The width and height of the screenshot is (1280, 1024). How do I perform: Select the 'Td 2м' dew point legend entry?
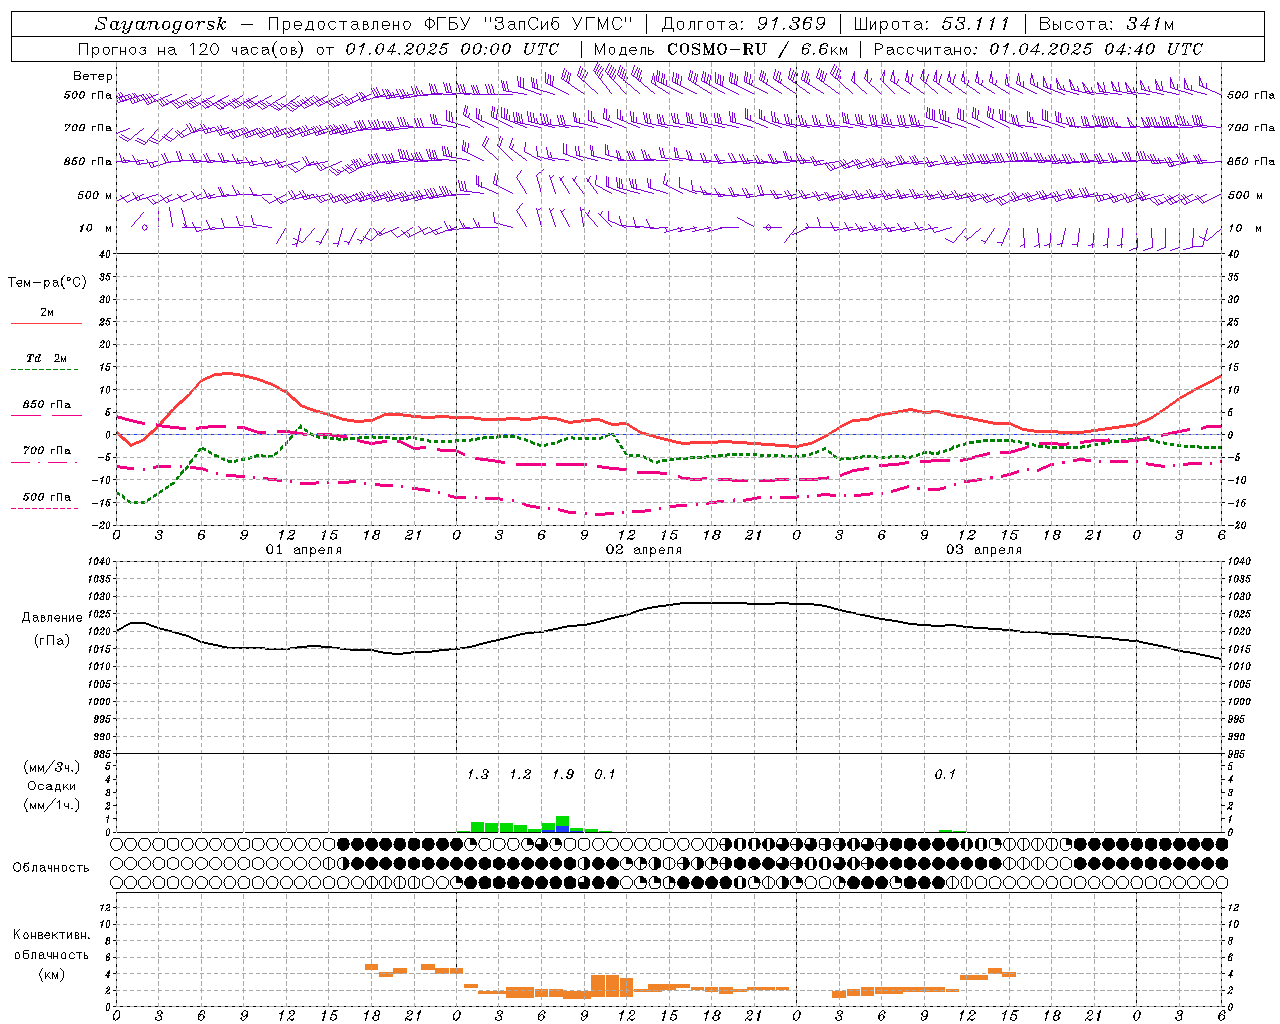47,358
